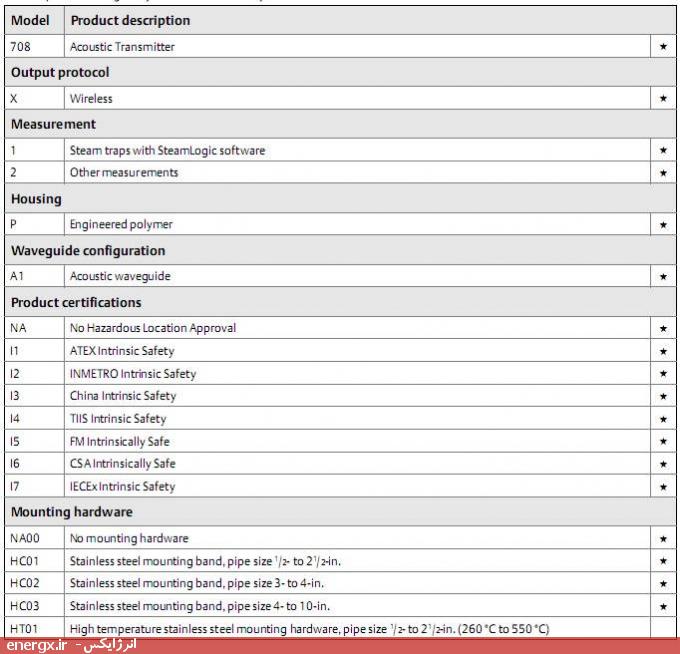This screenshot has width=680, height=654.
Task: Click INMETRO Intrinsic Safety text
Action: tap(133, 374)
